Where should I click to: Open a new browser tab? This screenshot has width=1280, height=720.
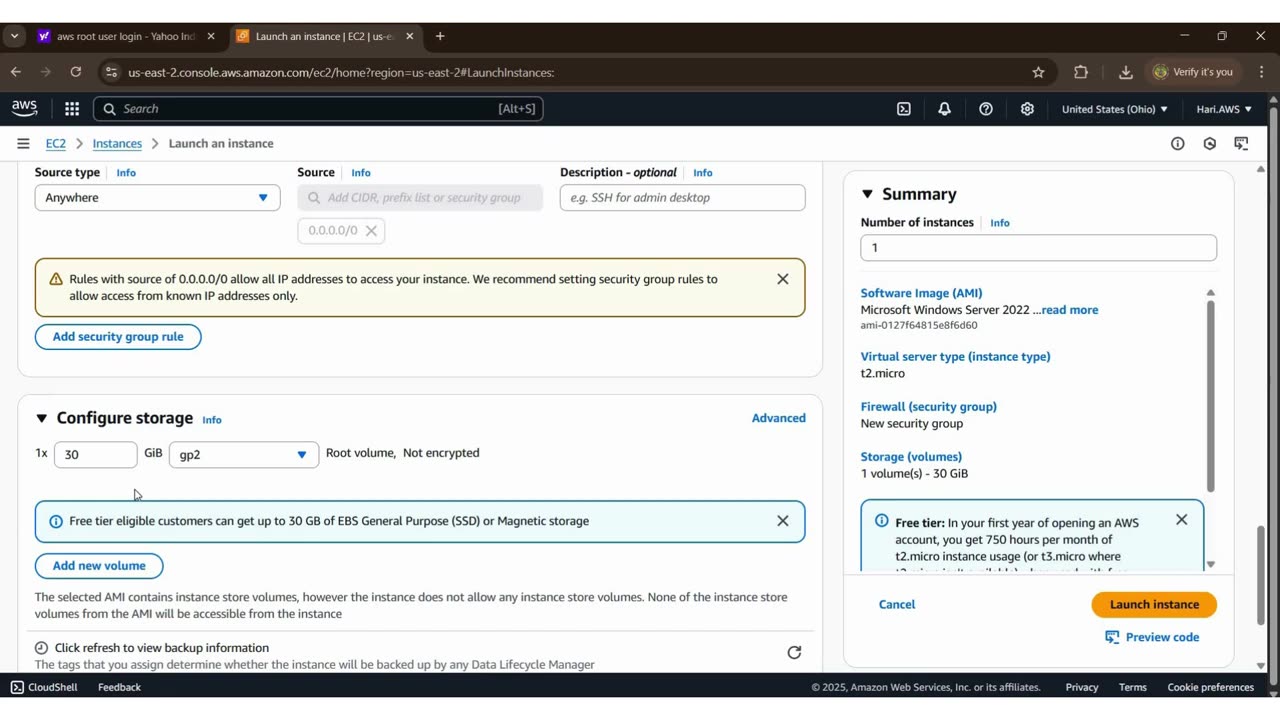tap(440, 36)
